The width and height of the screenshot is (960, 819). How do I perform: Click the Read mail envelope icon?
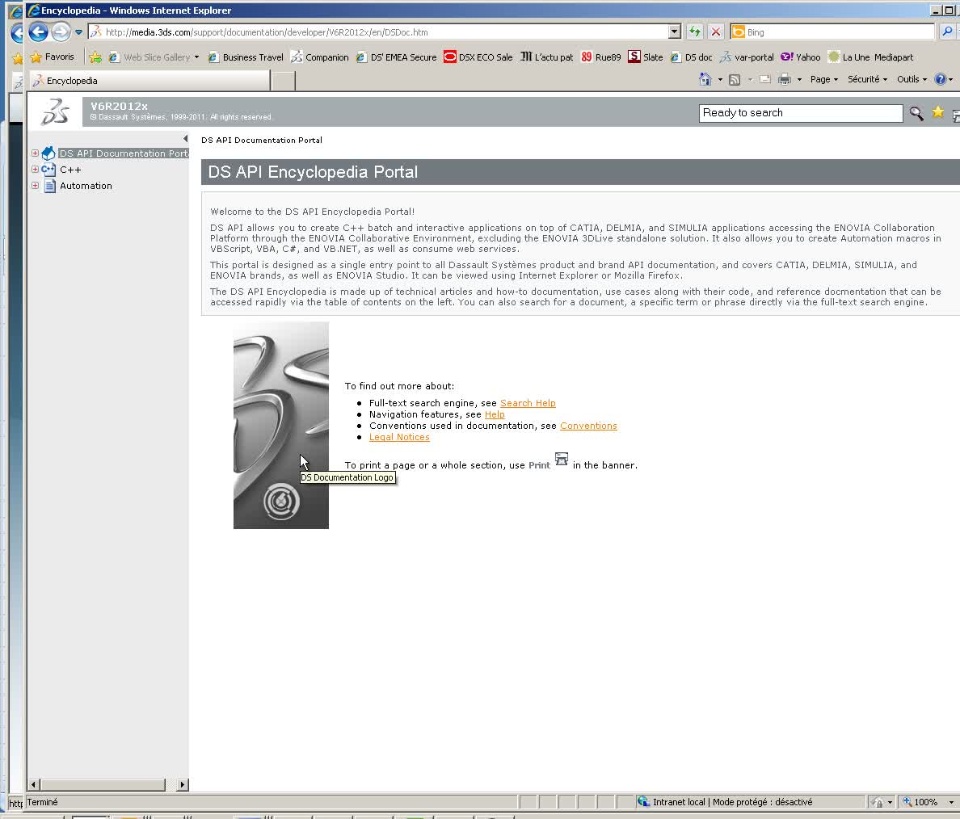[765, 79]
